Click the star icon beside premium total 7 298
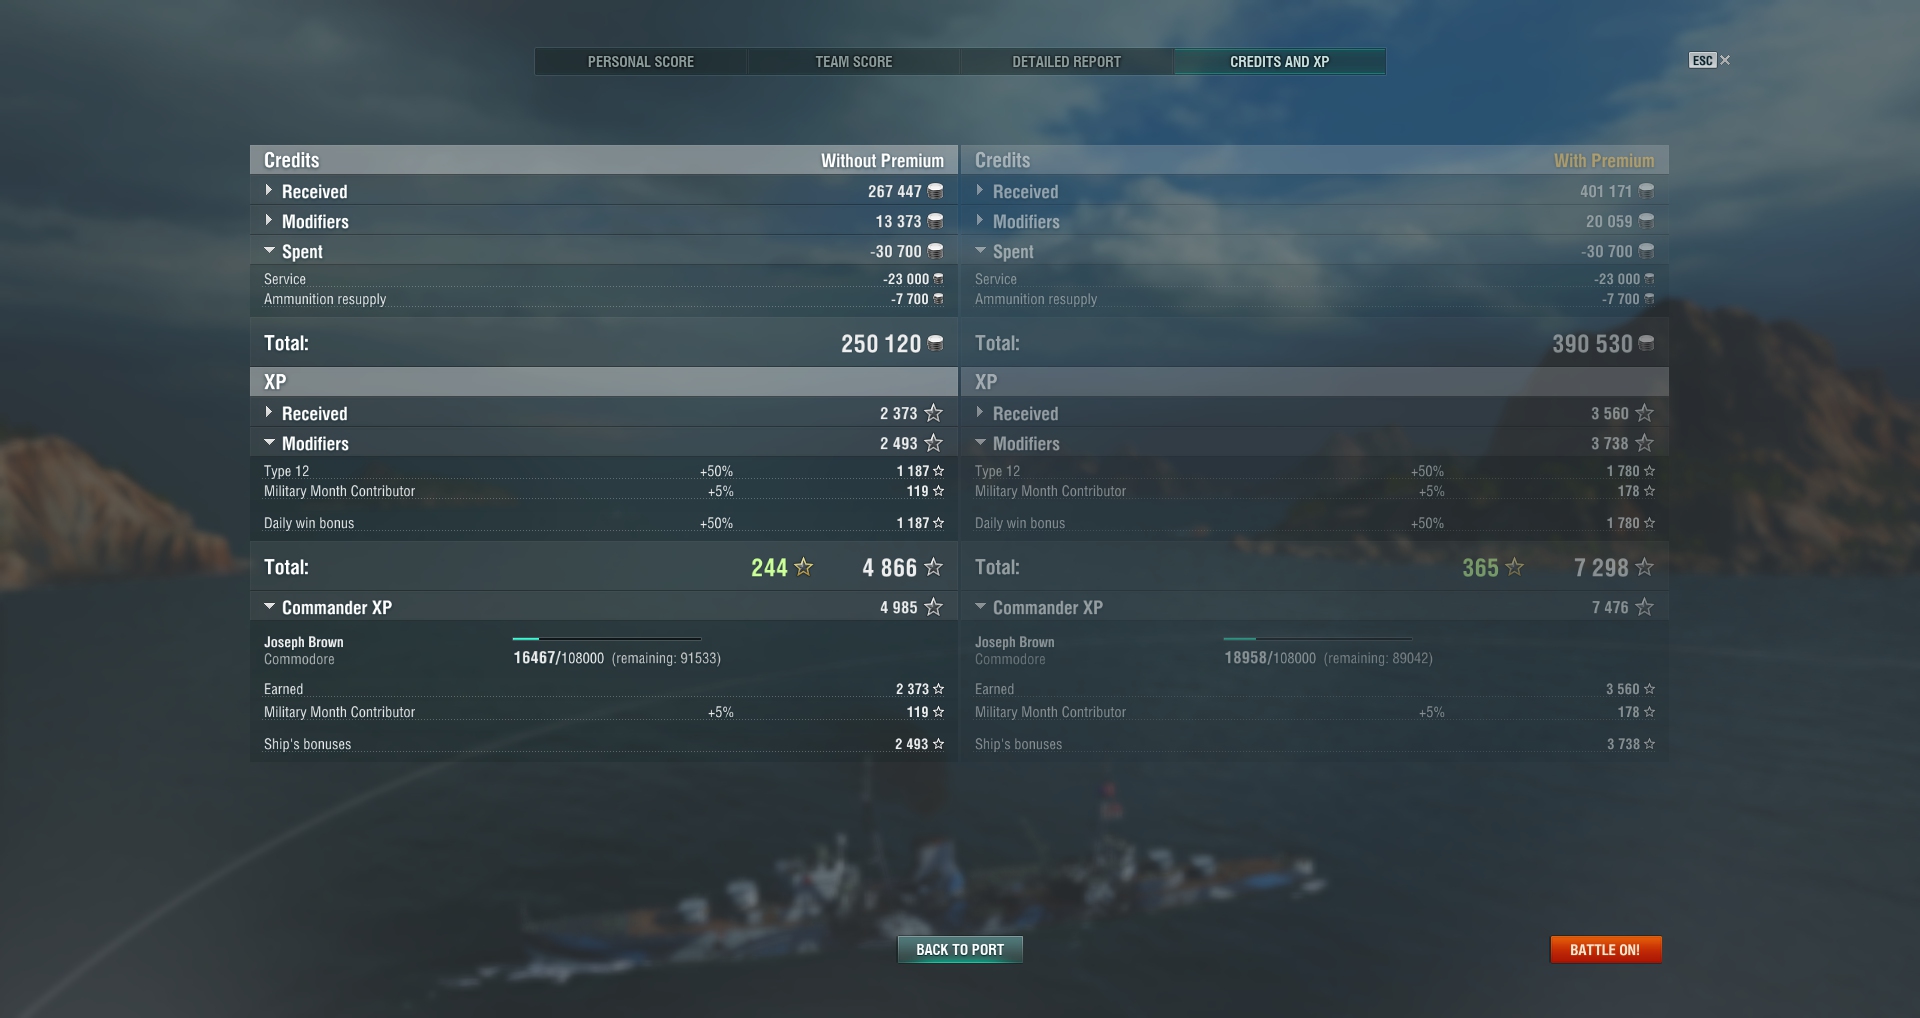1920x1018 pixels. click(1644, 567)
